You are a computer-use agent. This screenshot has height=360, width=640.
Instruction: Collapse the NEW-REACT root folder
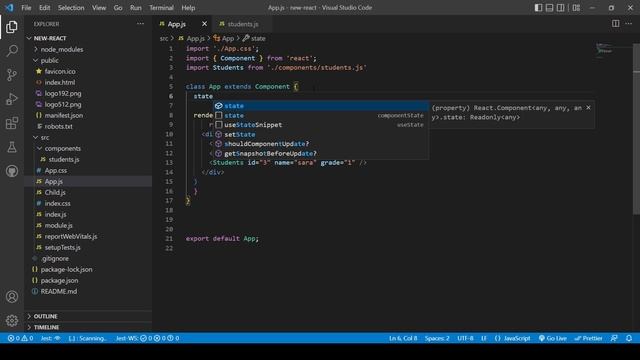pos(88,38)
